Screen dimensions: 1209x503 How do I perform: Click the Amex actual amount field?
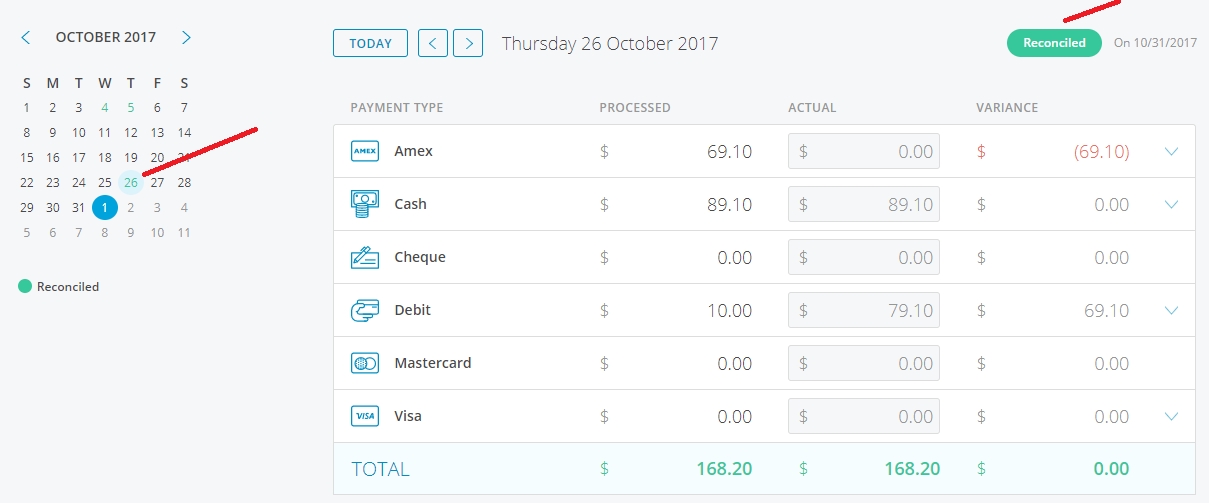click(x=864, y=151)
